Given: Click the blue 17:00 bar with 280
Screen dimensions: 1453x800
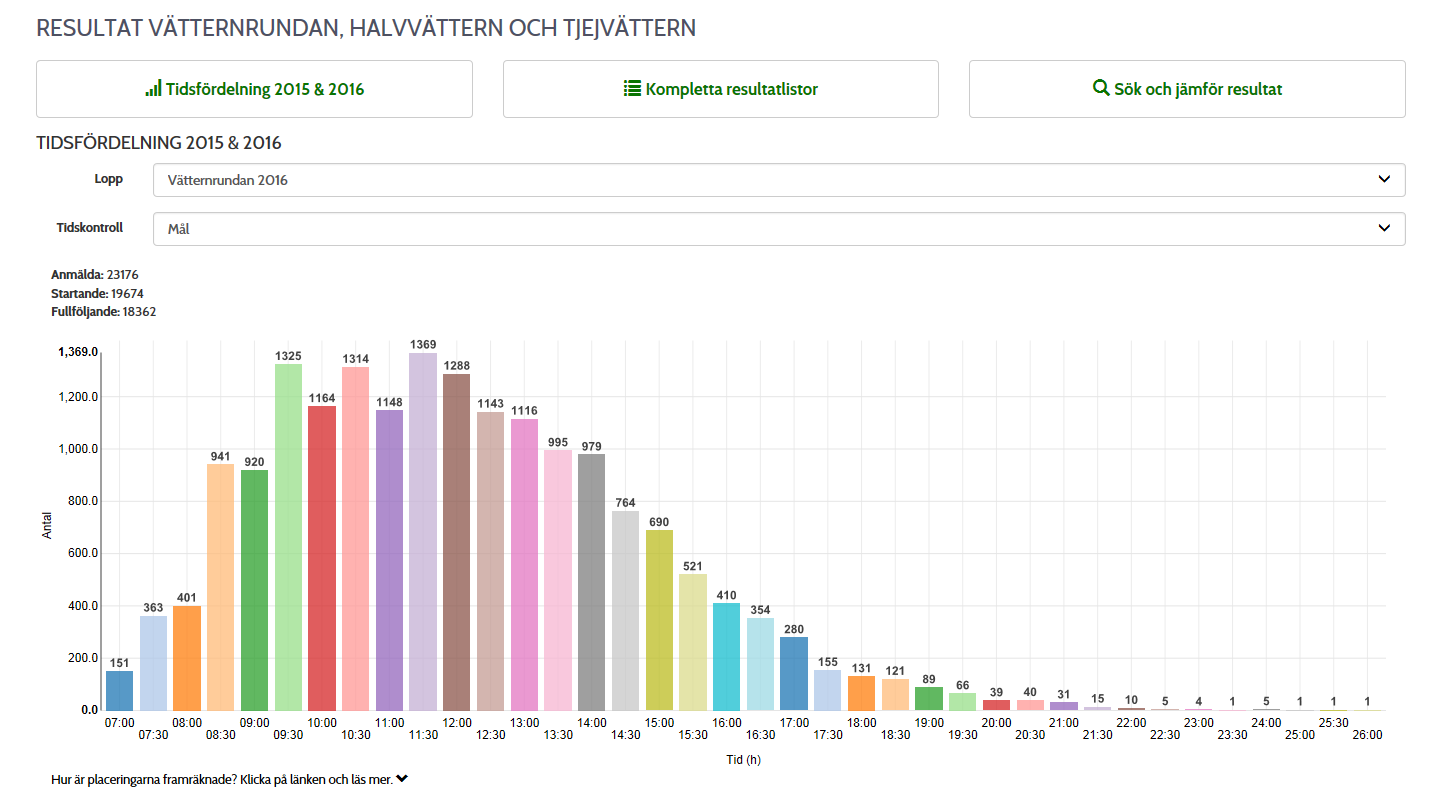Looking at the screenshot, I should point(794,674).
